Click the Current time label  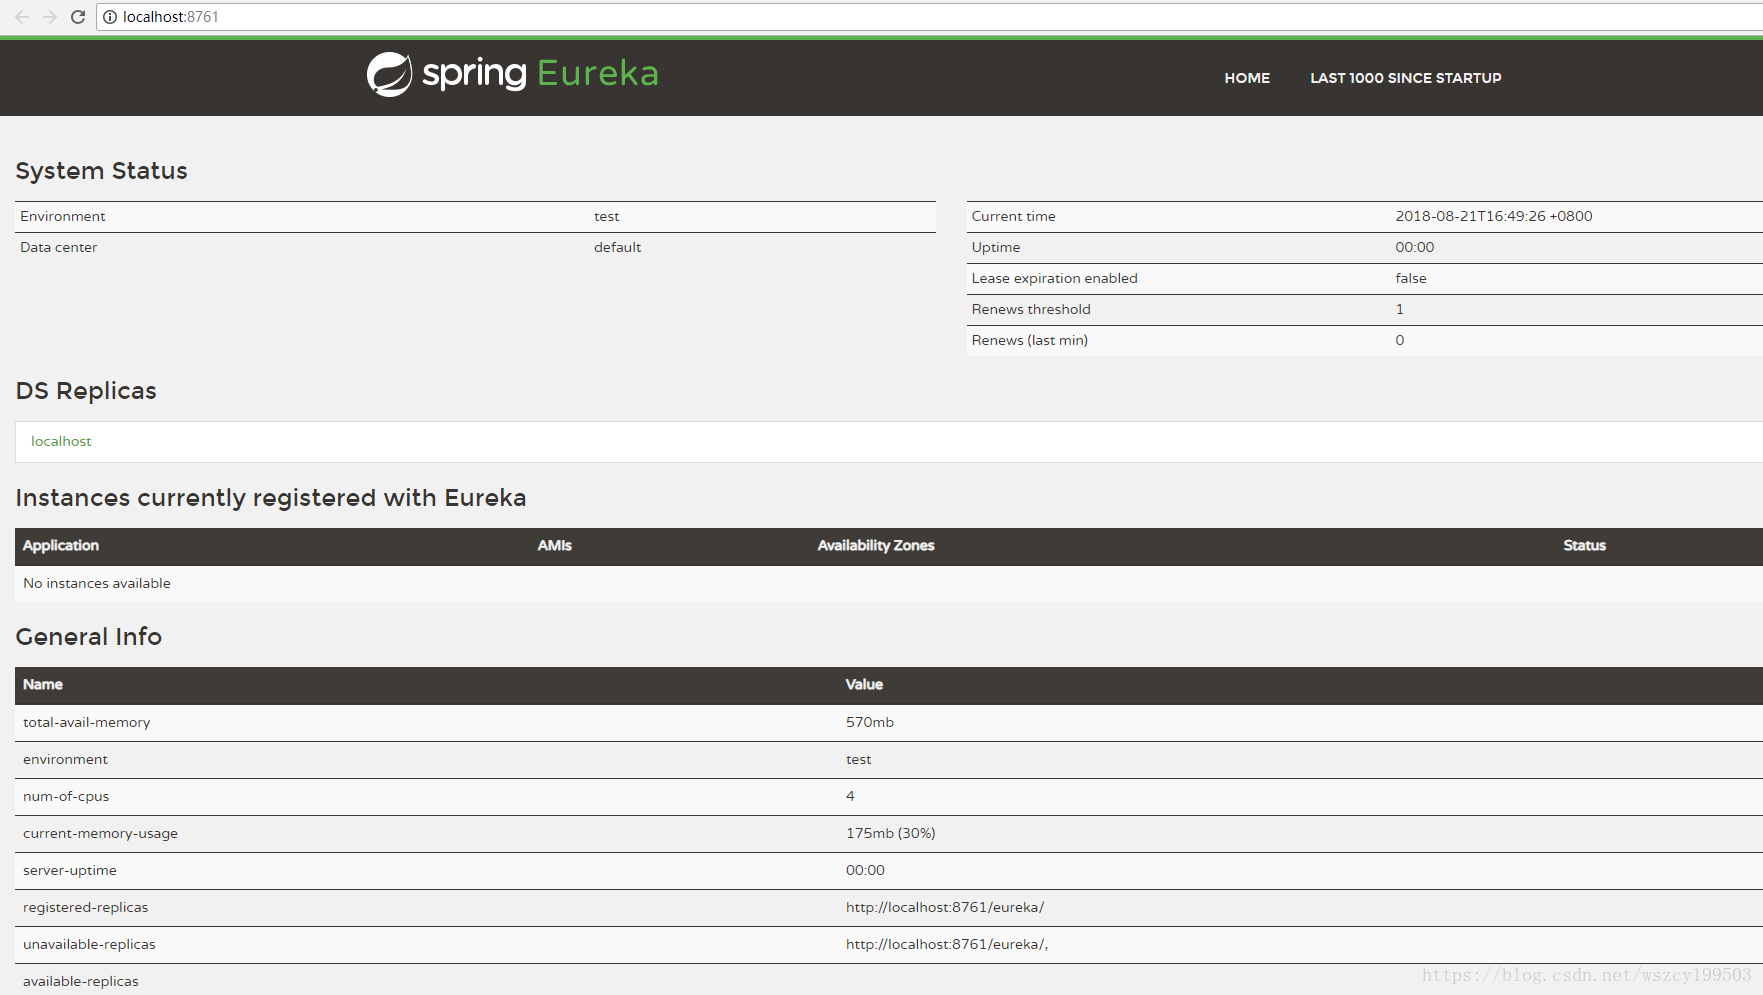coord(1013,216)
